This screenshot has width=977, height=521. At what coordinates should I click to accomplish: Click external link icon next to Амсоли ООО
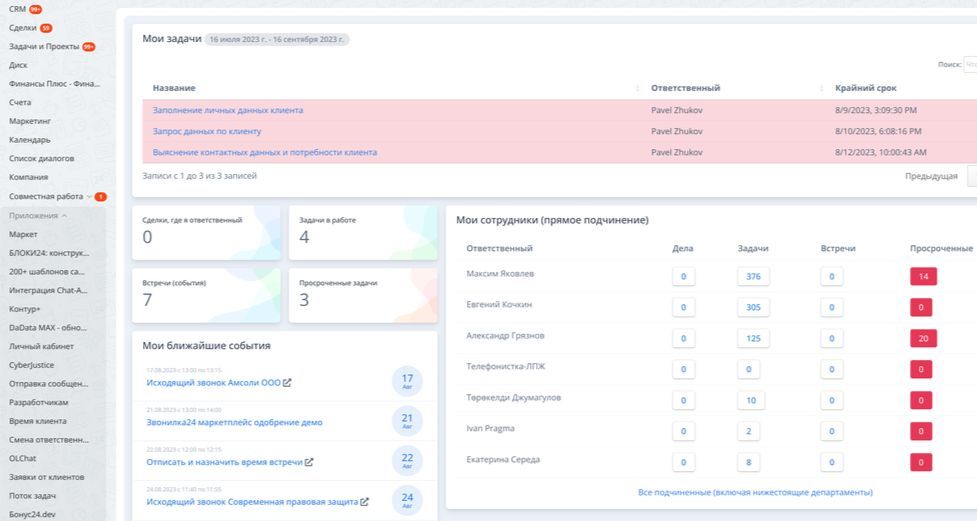(287, 383)
